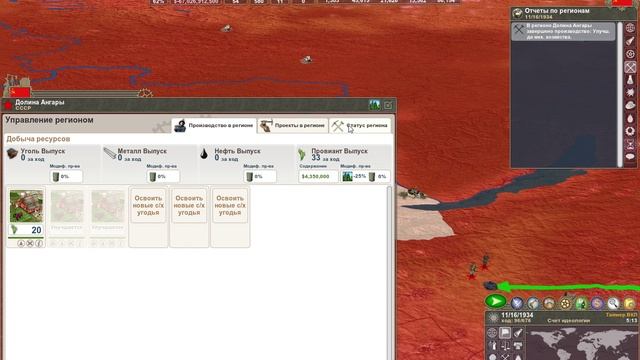Image resolution: width=640 pixels, height=360 pixels.
Task: Select the globe map filter in the minimap panel
Action: 492,333
